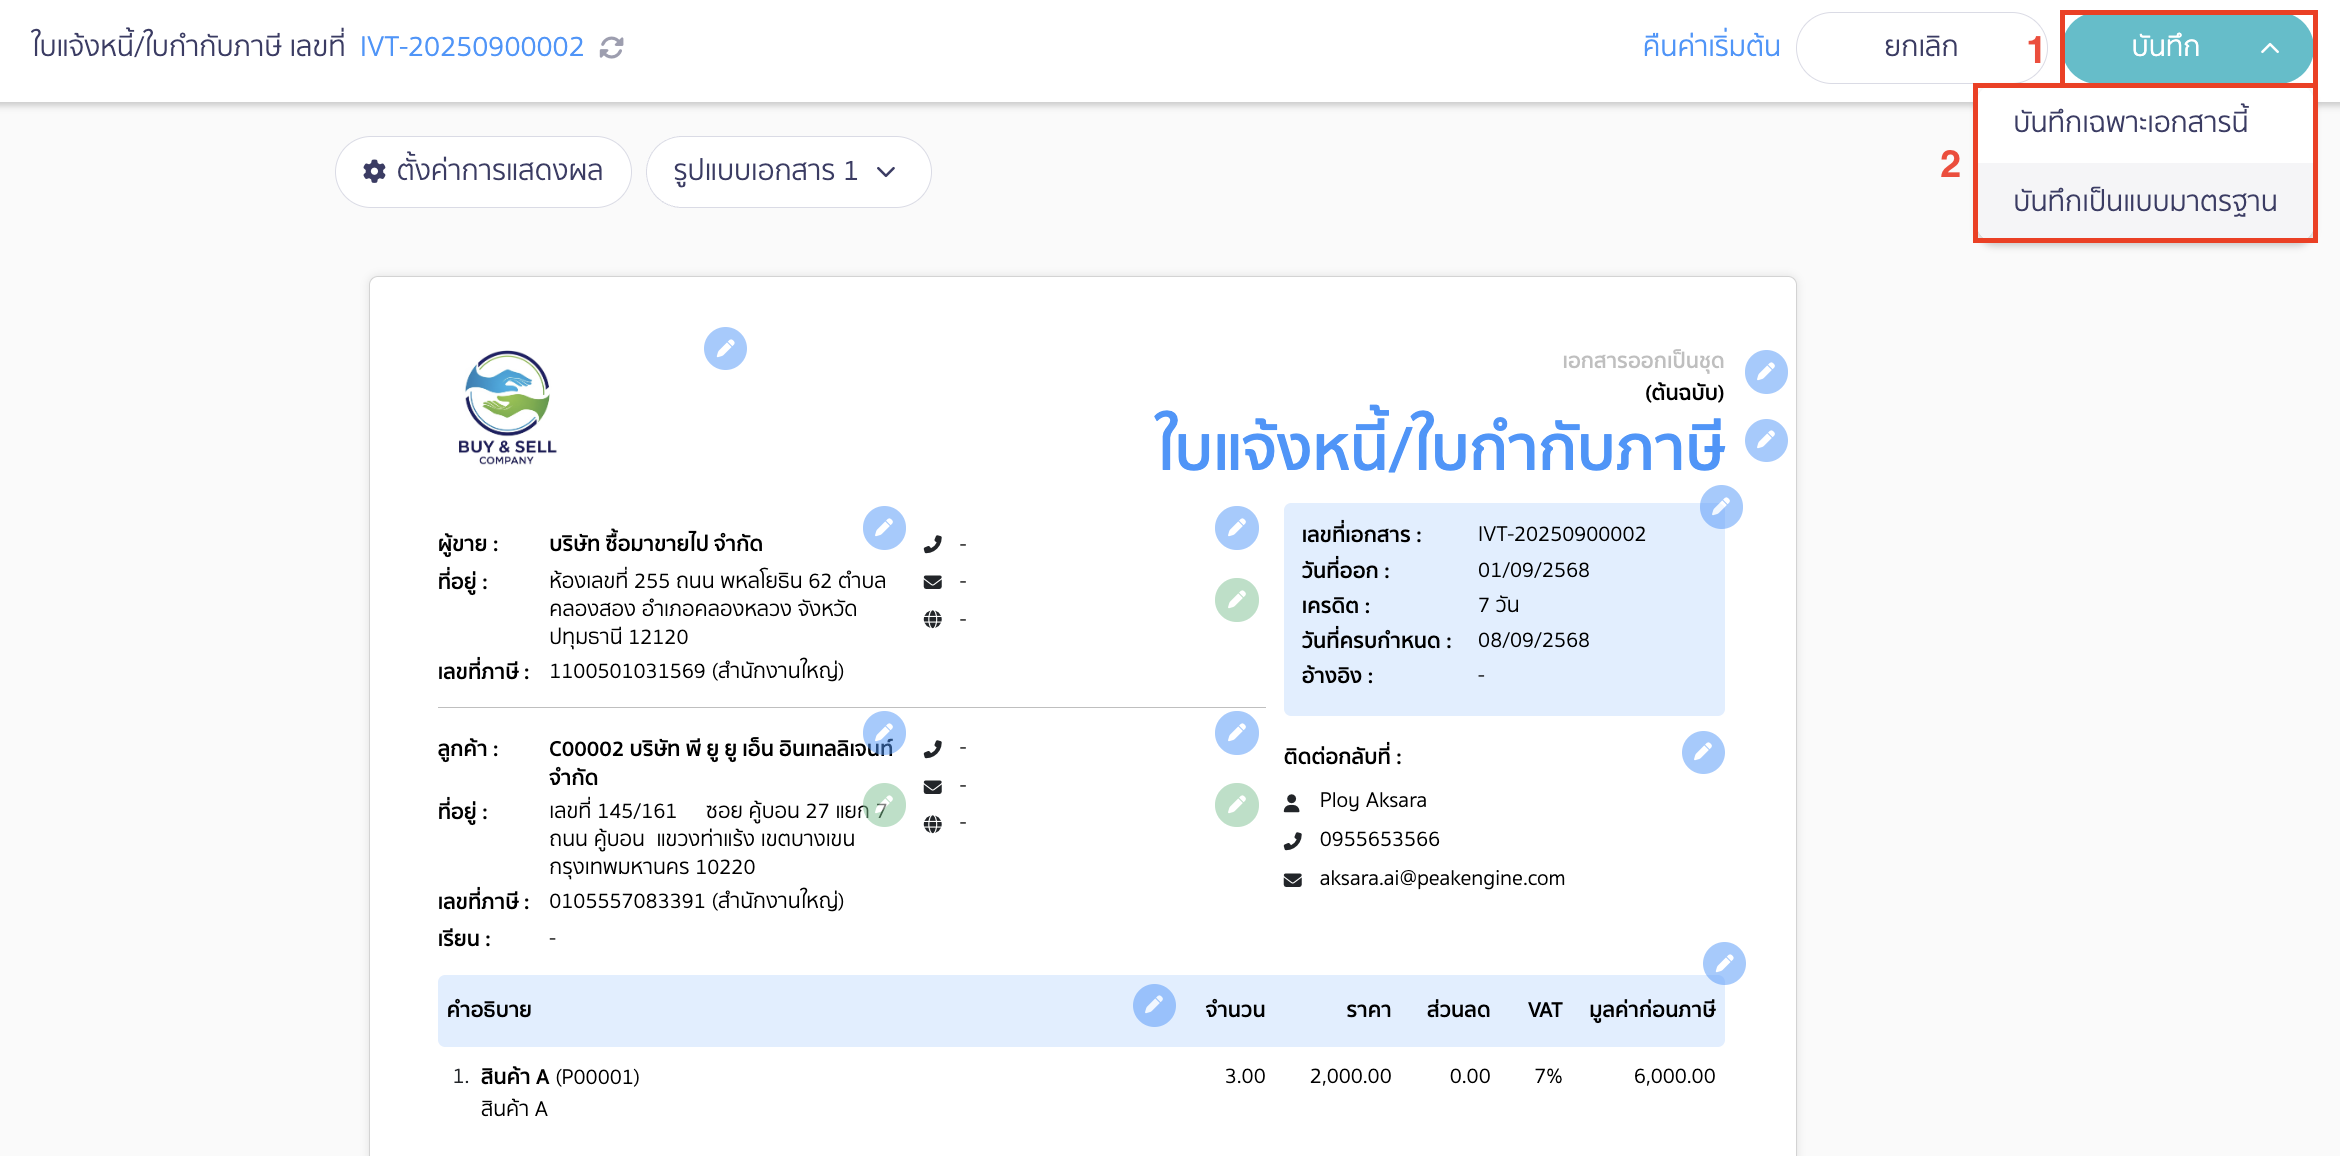Click the item amount 6,000.00
Viewport: 2340px width, 1156px height.
point(1674,1077)
